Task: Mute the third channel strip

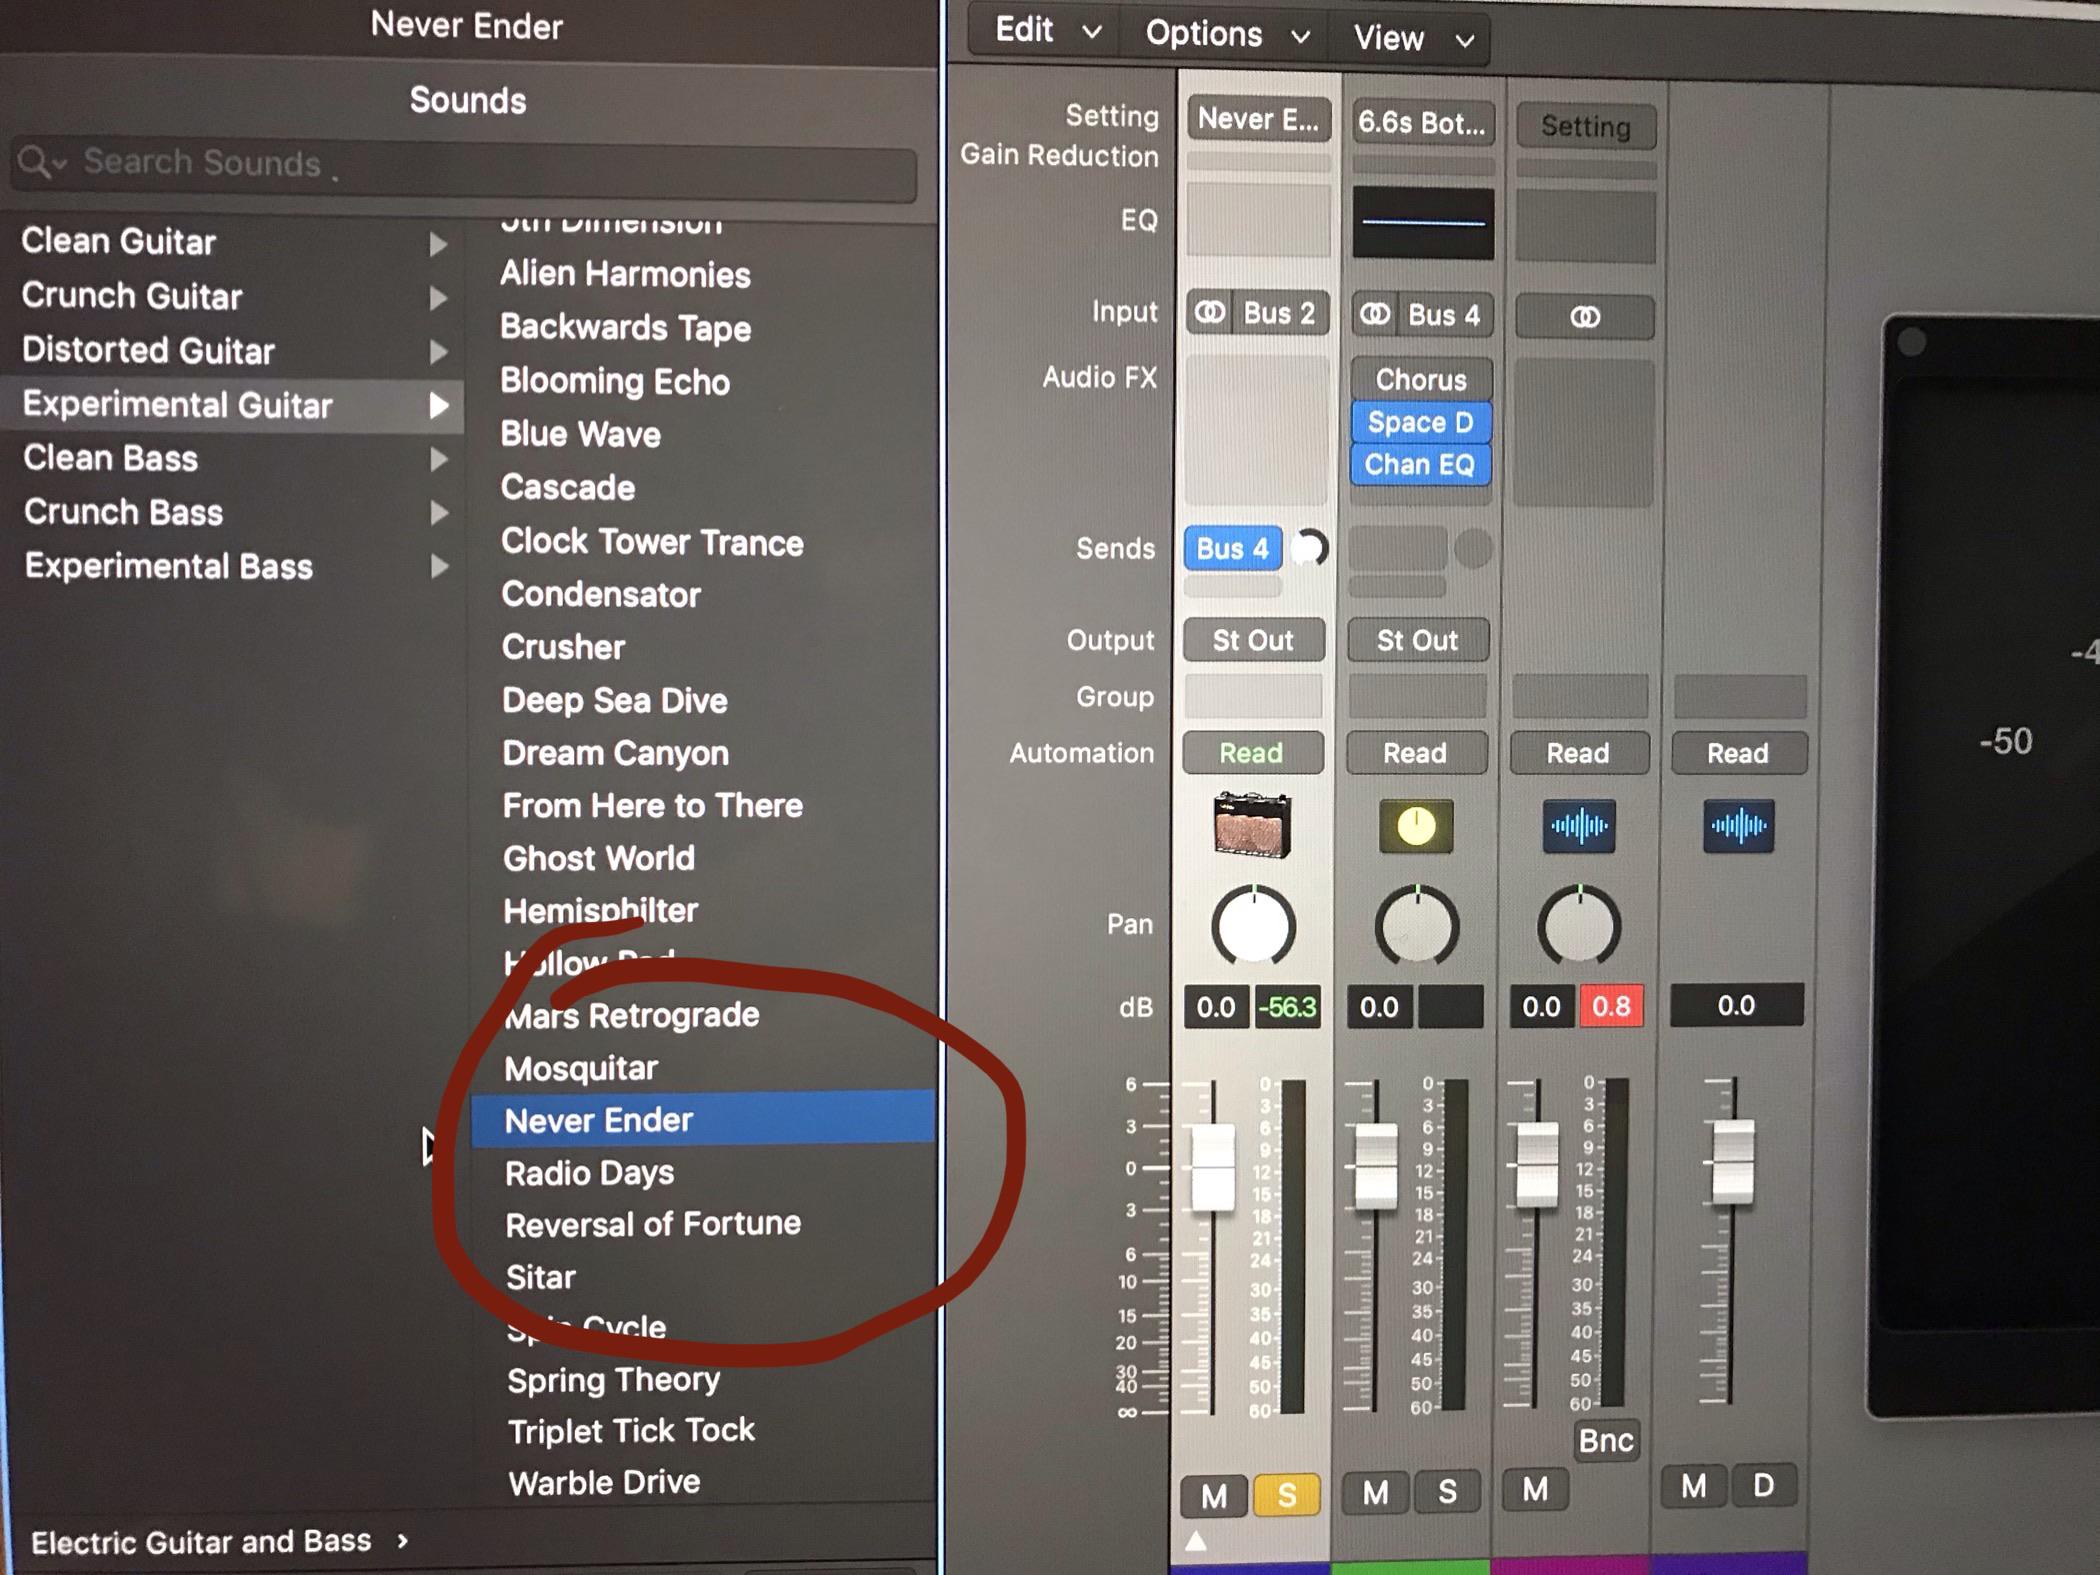Action: pyautogui.click(x=1535, y=1490)
